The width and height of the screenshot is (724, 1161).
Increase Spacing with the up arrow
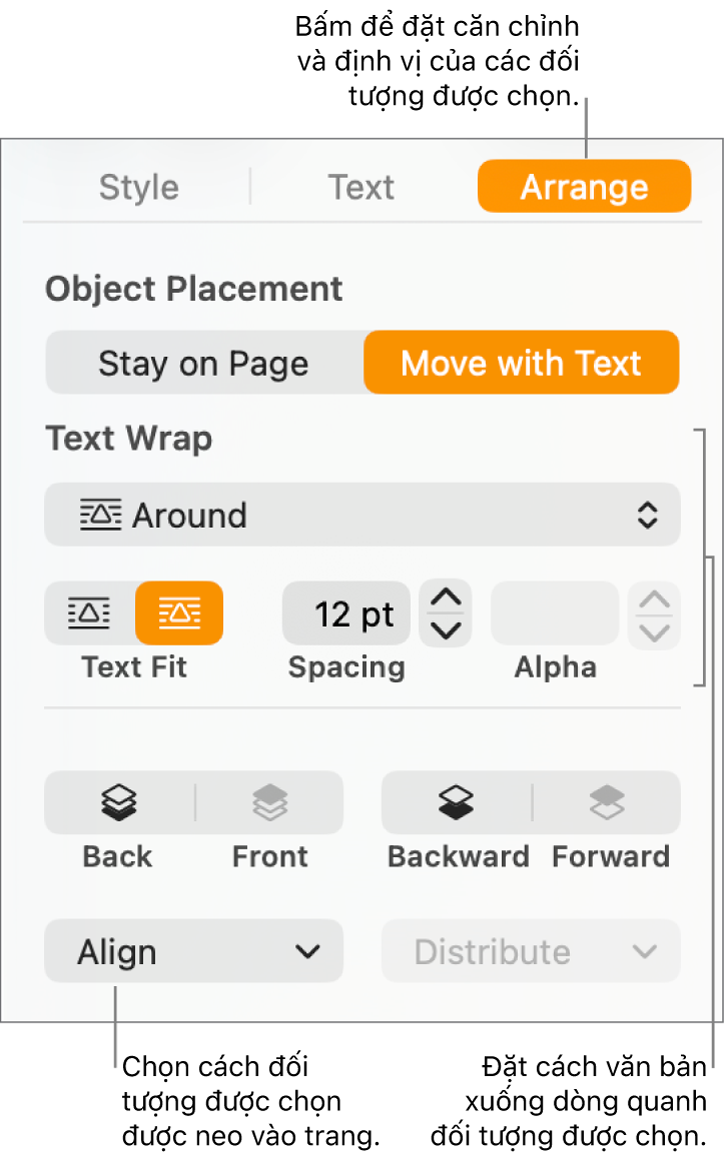[x=445, y=598]
